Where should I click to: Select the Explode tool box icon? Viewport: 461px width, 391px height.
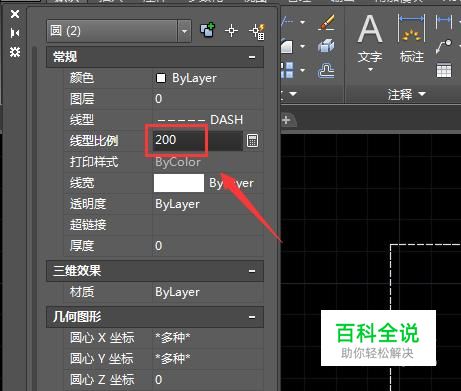(326, 46)
